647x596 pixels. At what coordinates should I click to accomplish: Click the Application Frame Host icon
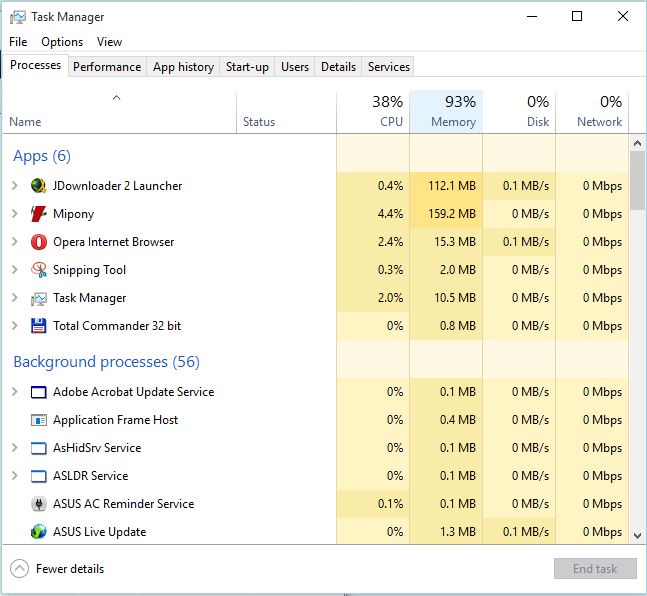[x=38, y=420]
